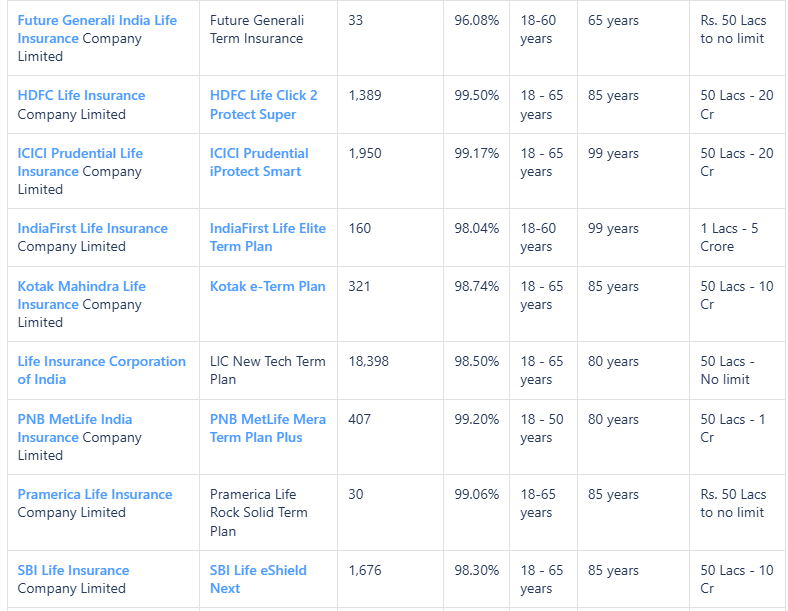Click Pramerica Life Insurance company link

[x=95, y=495]
